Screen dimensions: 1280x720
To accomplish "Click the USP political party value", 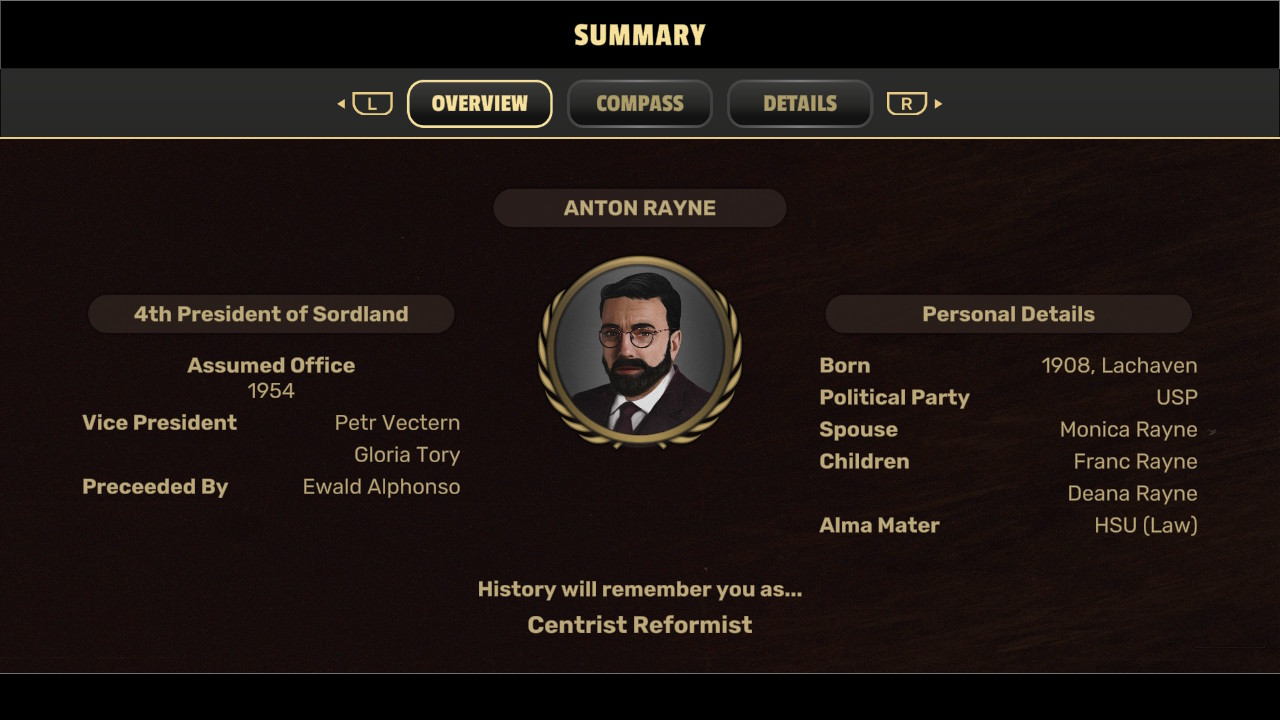I will click(x=1177, y=398).
